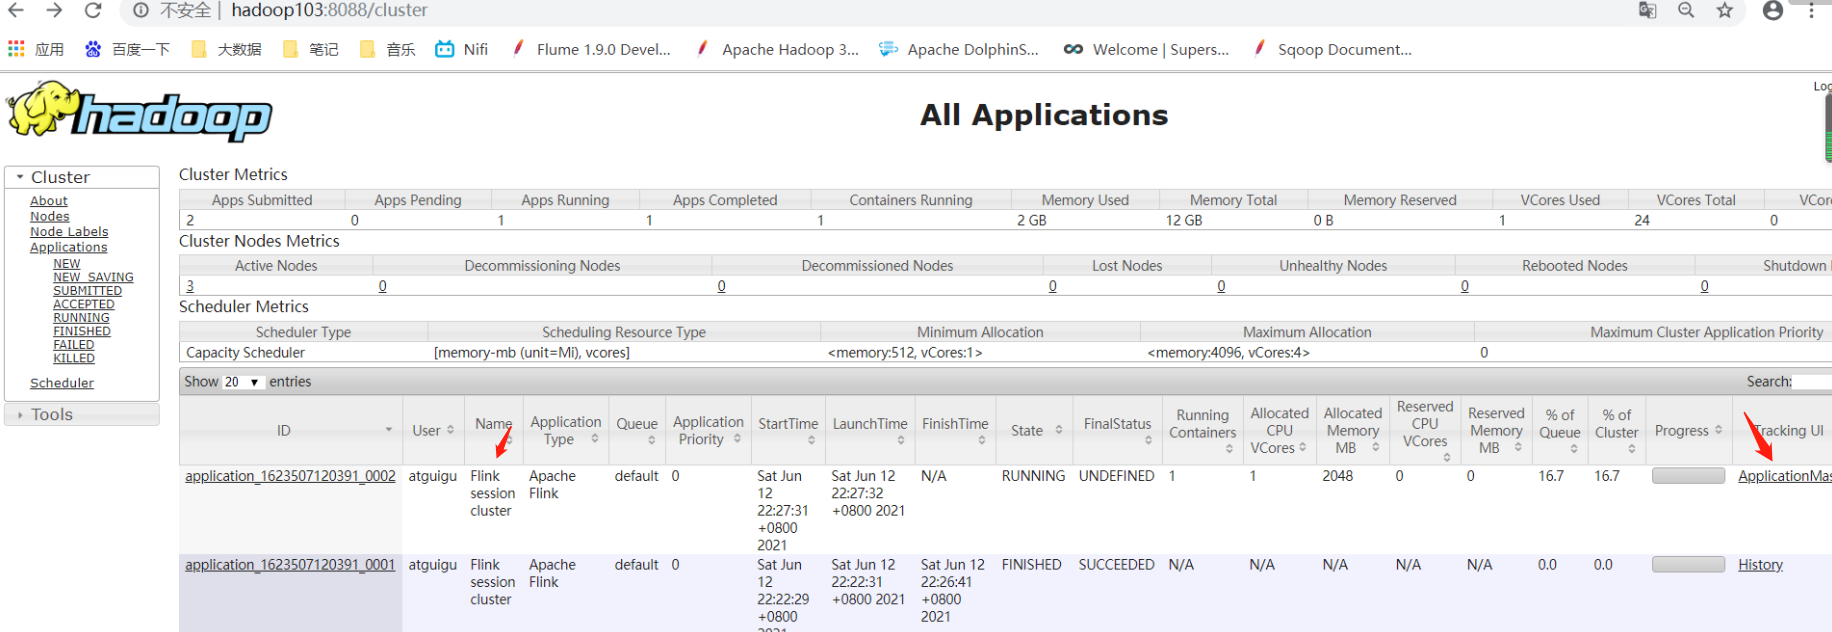
Task: Open the Welcome Superset bookmark
Action: 1146,49
